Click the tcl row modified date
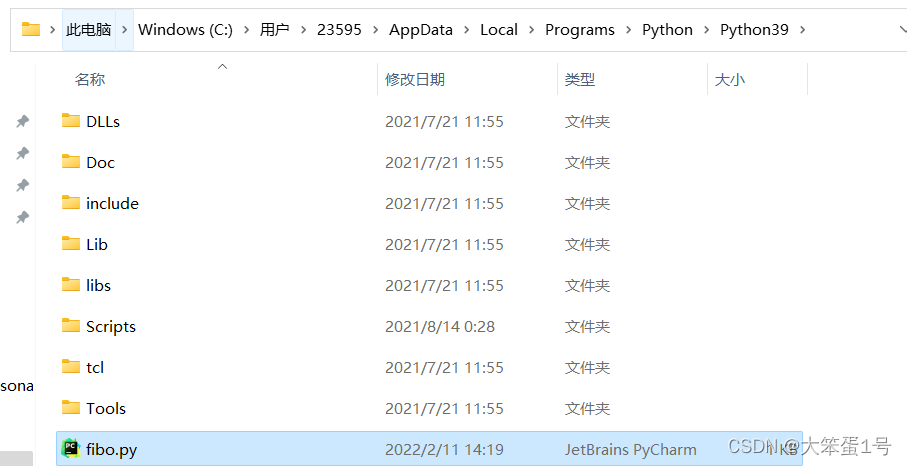The width and height of the screenshot is (907, 466). coord(444,368)
